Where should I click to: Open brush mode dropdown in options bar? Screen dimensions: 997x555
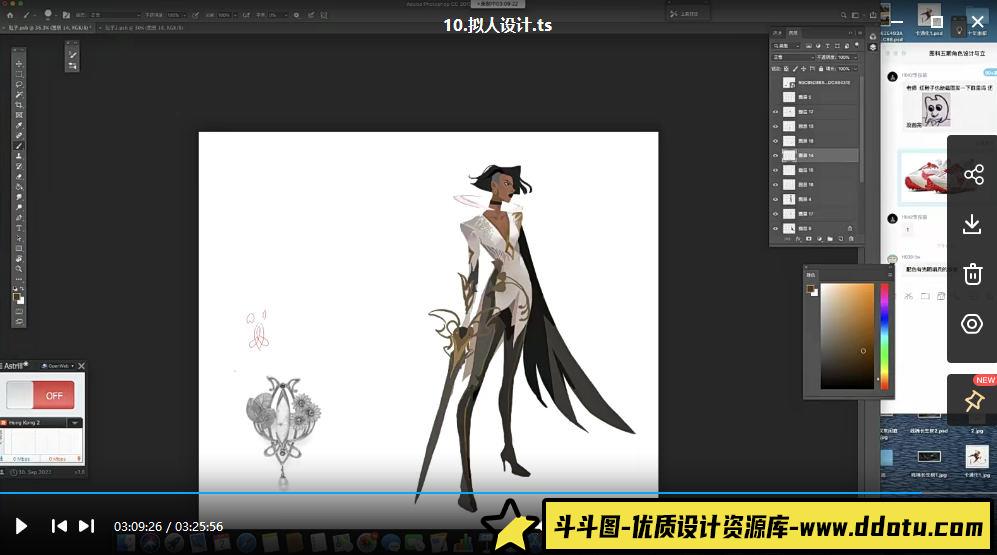[114, 14]
